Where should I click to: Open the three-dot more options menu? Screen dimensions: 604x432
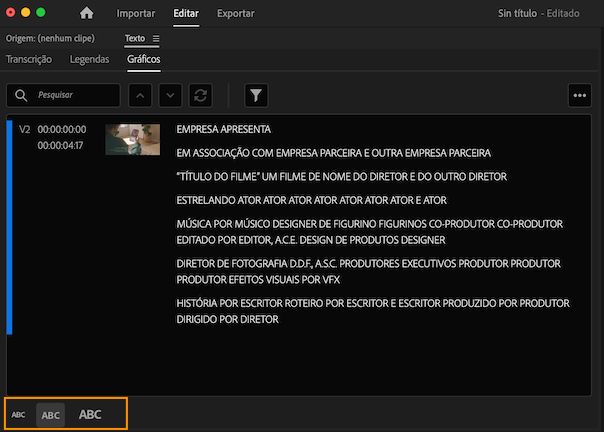(x=580, y=95)
